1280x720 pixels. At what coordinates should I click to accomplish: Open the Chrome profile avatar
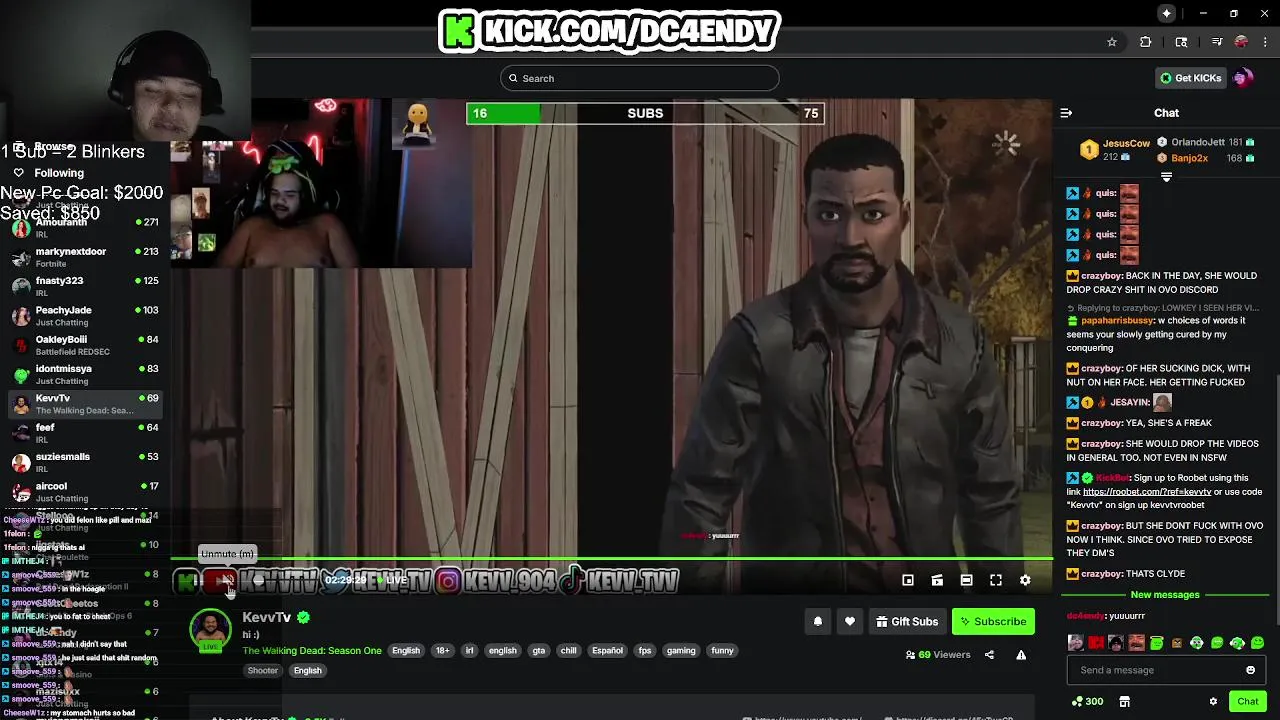1241,42
